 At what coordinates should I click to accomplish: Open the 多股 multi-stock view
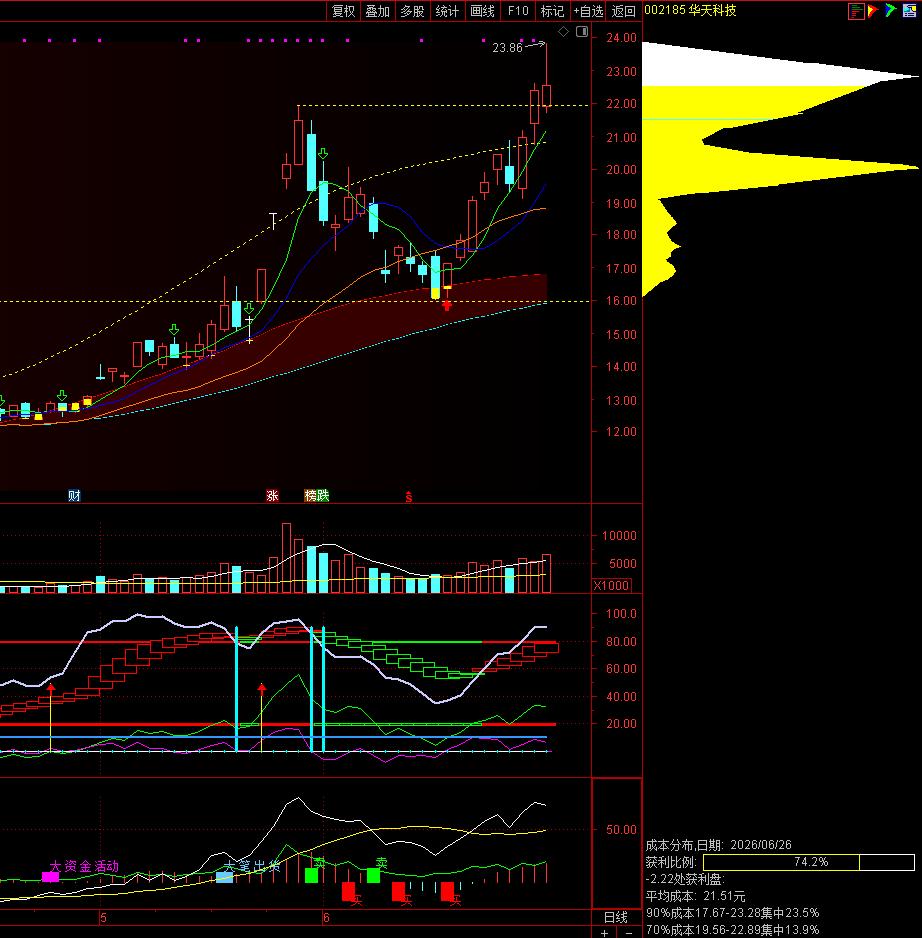click(x=412, y=11)
